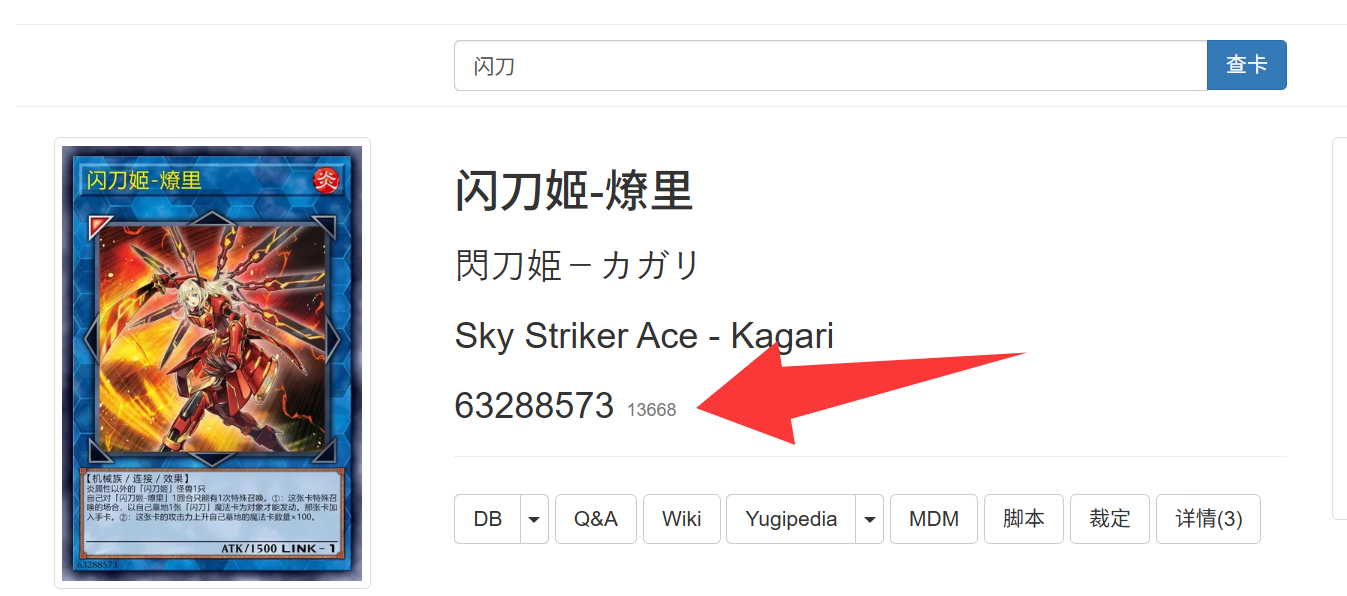Open the 裁定 rulings page

pyautogui.click(x=1110, y=519)
